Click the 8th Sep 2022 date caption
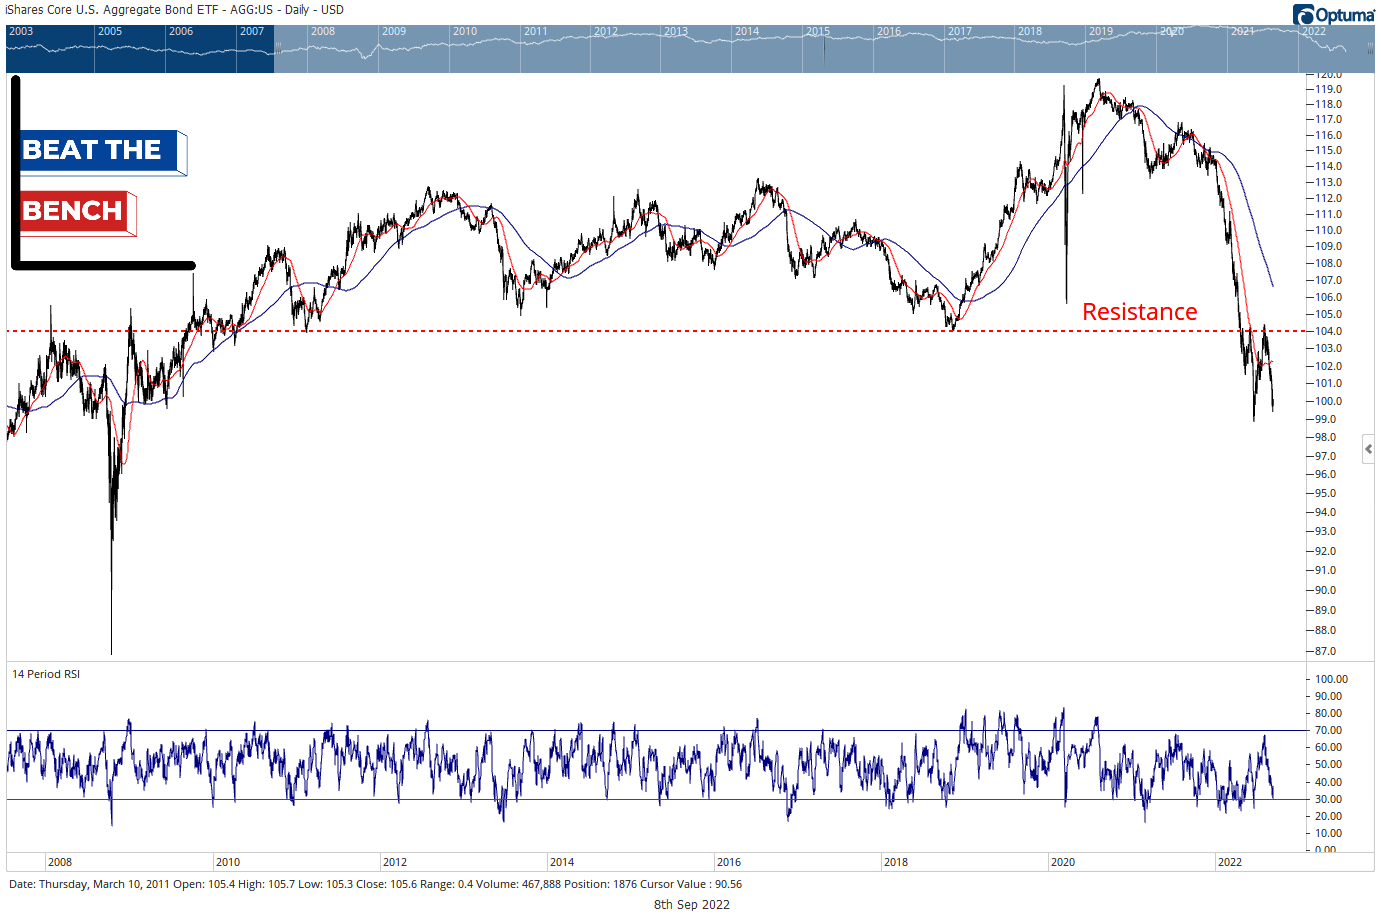The width and height of the screenshot is (1381, 924). coord(692,905)
